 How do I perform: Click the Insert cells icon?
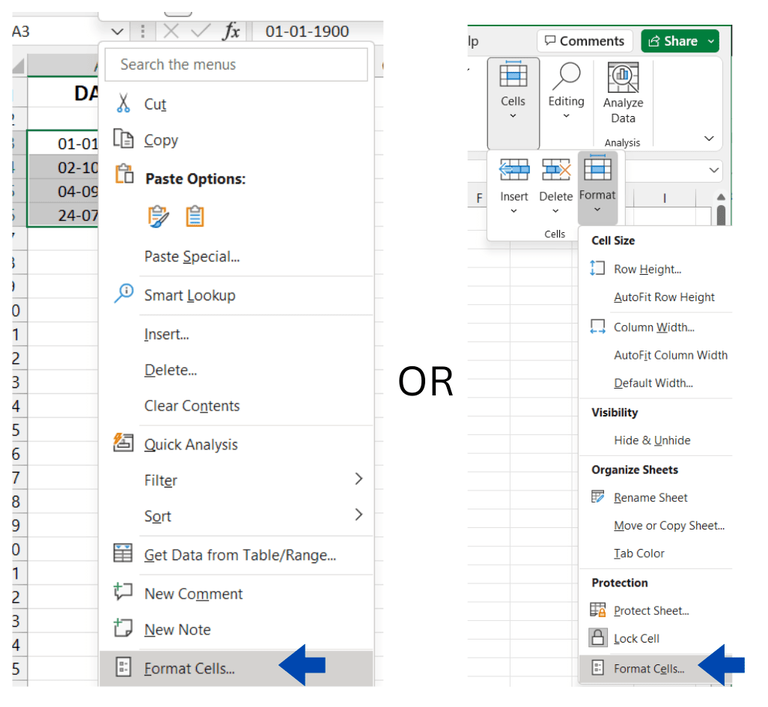pos(514,170)
